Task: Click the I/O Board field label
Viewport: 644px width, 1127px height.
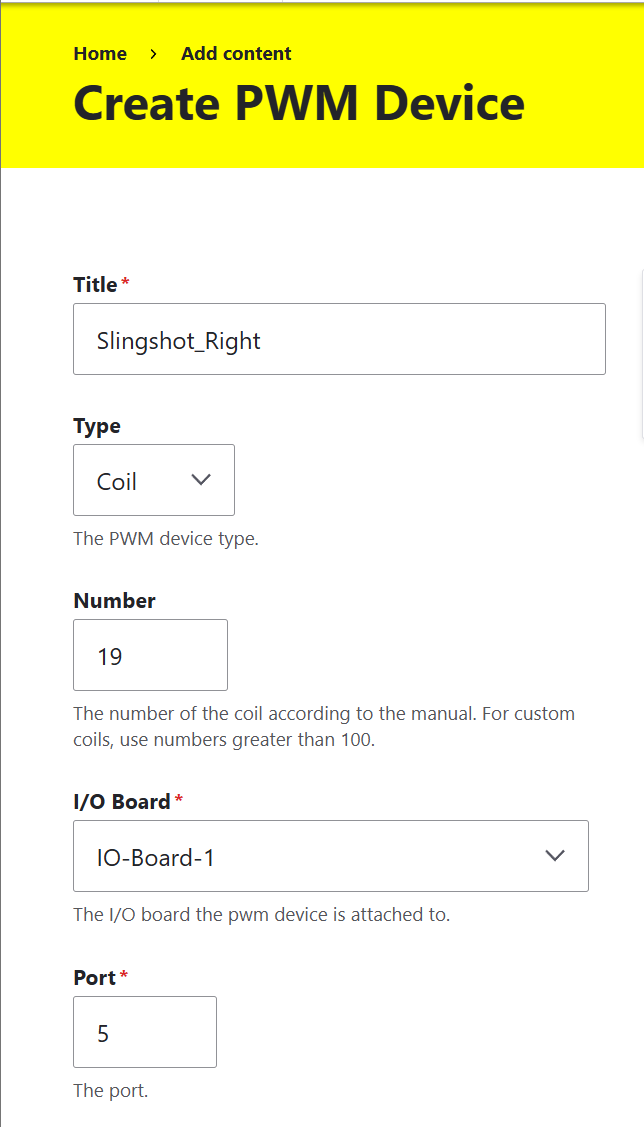Action: 122,802
